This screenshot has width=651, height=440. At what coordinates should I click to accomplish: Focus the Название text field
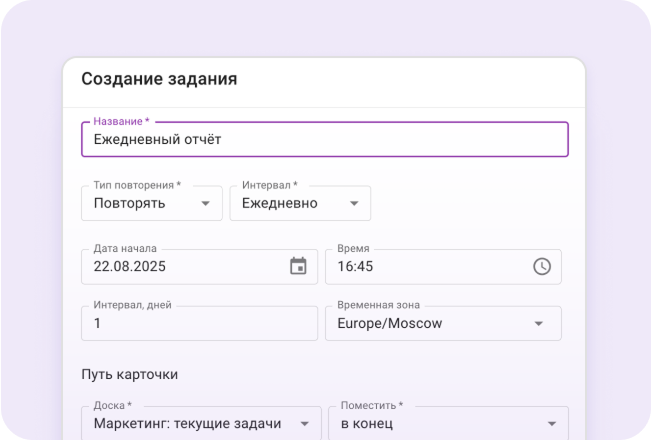coord(324,140)
